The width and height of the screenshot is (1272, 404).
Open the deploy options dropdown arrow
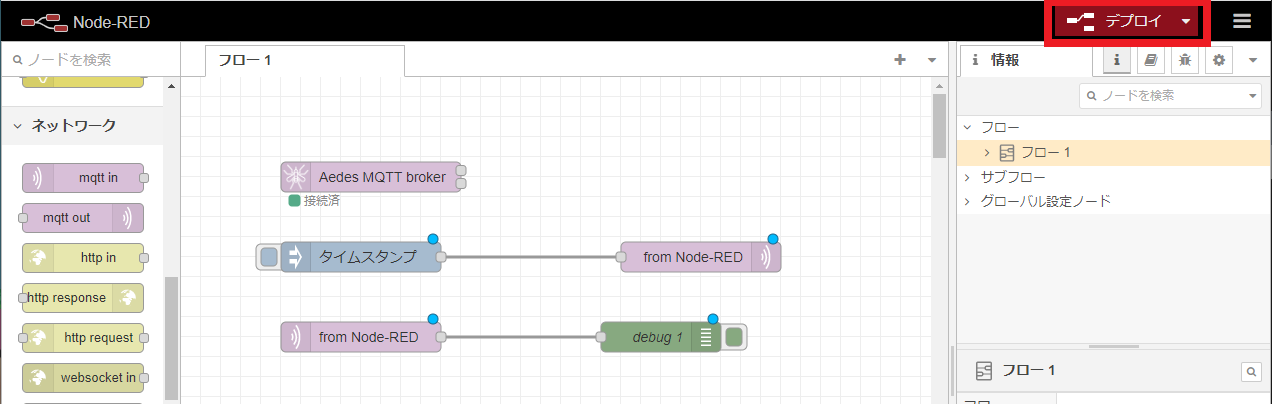(1186, 21)
